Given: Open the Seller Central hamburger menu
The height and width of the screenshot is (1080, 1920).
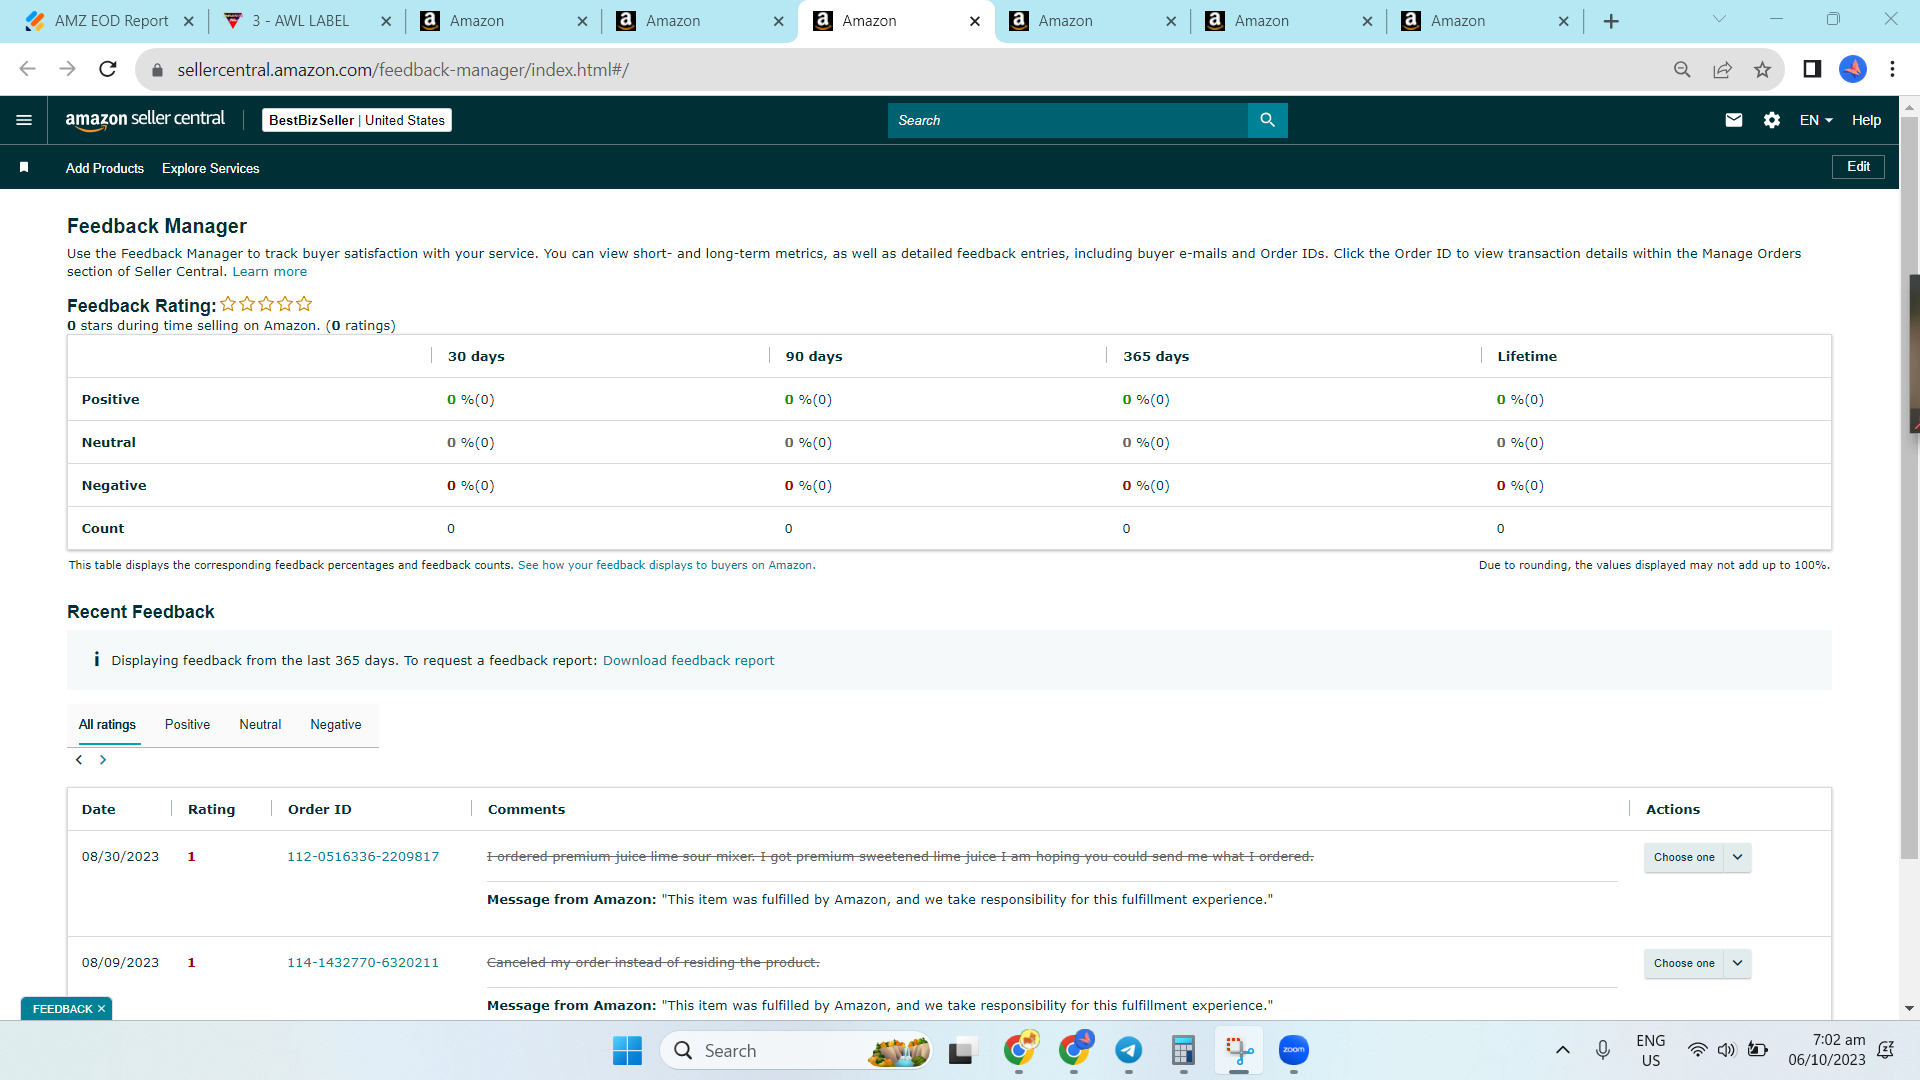Looking at the screenshot, I should click(24, 120).
